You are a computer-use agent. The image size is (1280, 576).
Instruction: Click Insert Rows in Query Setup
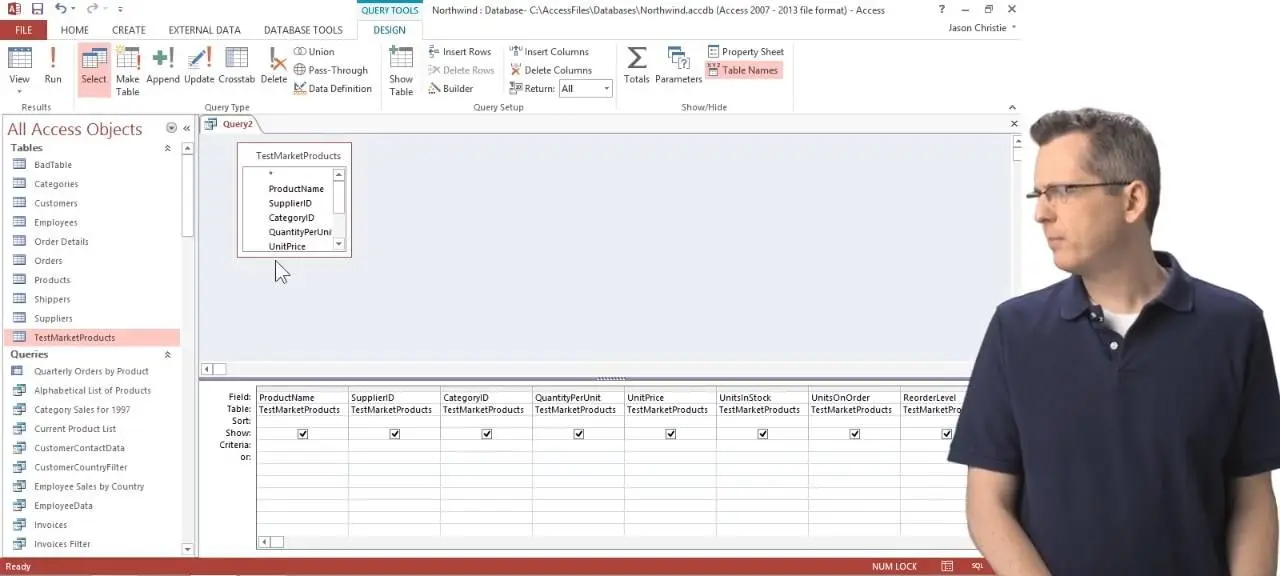[x=460, y=51]
